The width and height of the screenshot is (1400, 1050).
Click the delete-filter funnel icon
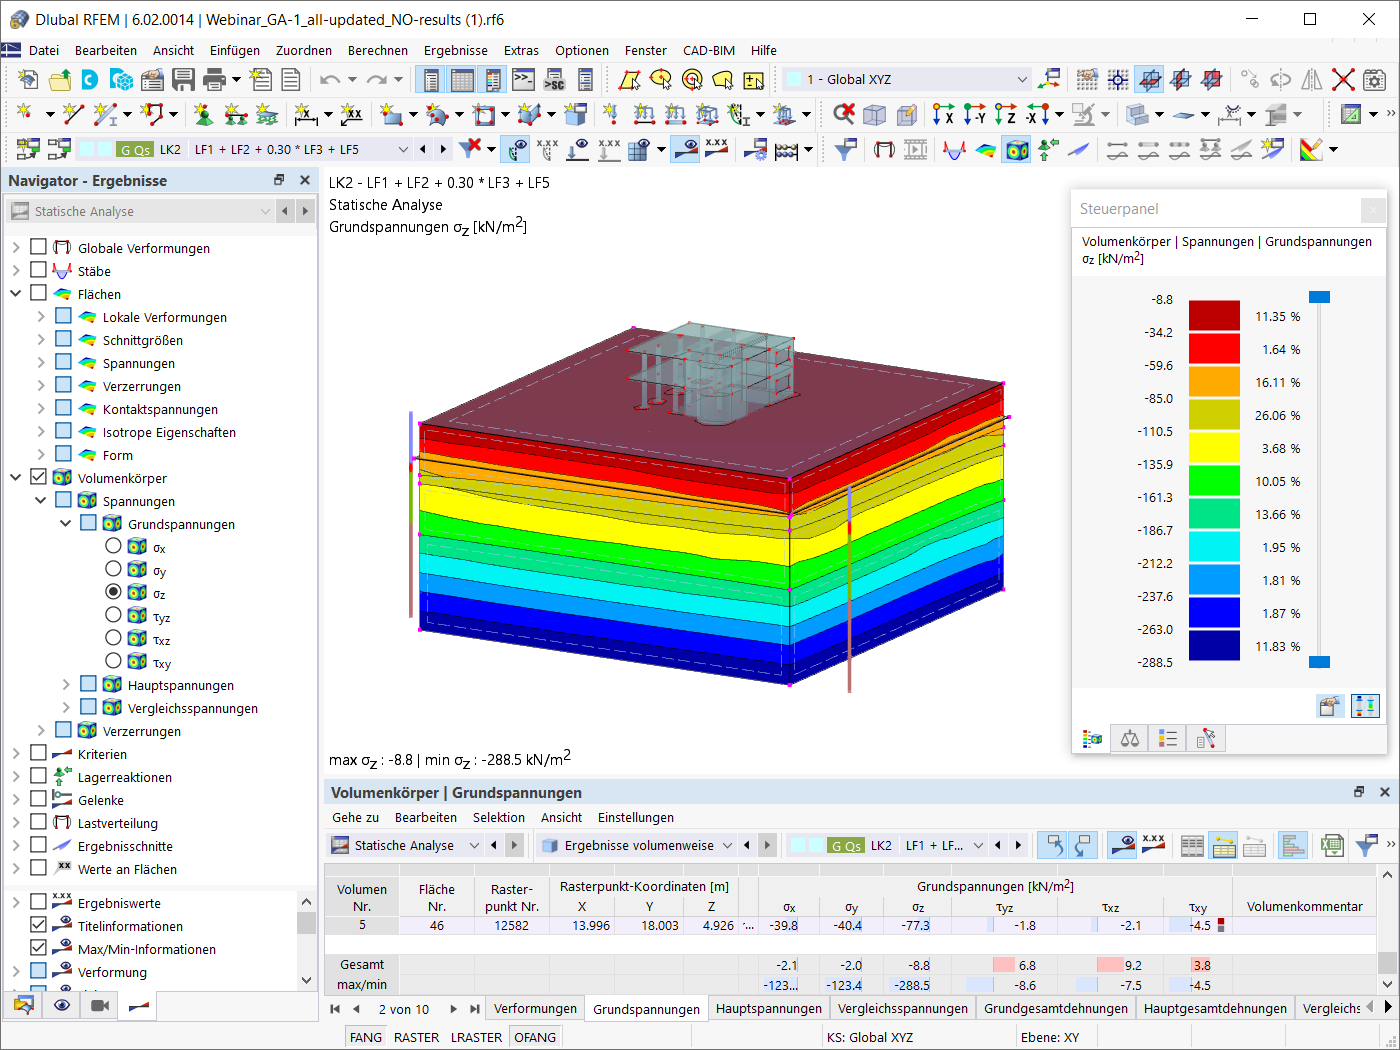470,149
